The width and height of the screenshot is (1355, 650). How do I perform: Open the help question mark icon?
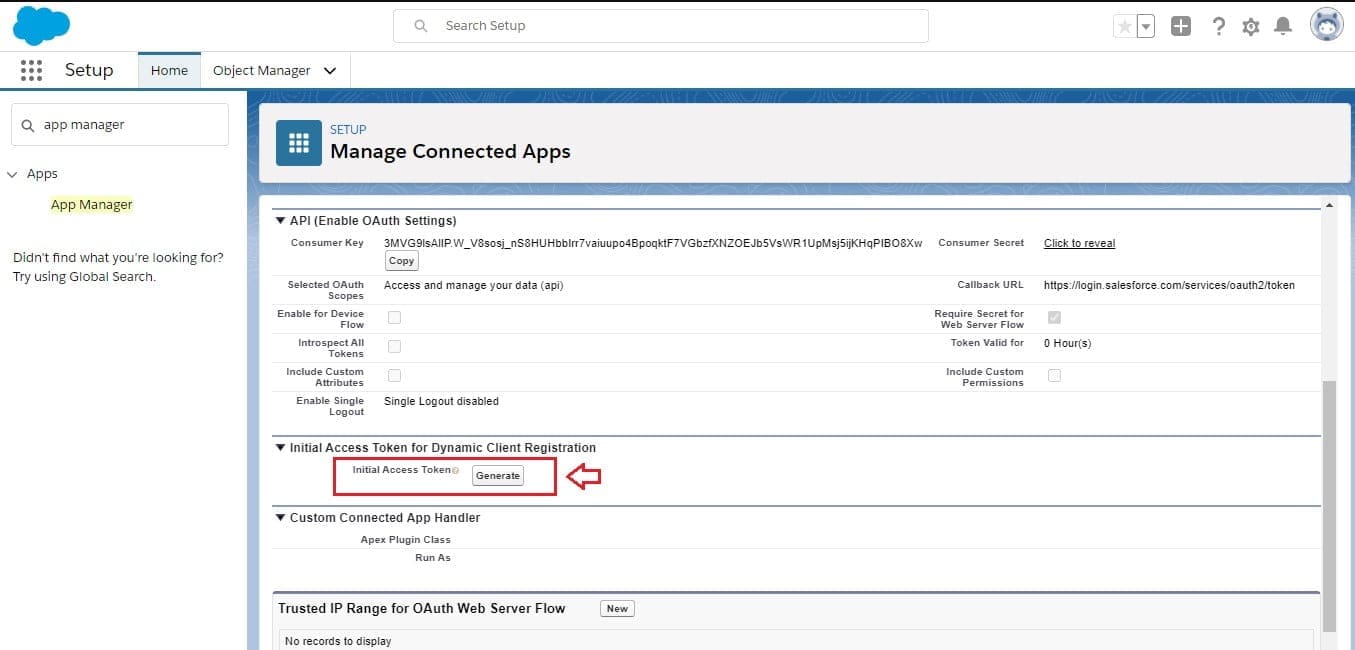[x=1218, y=27]
